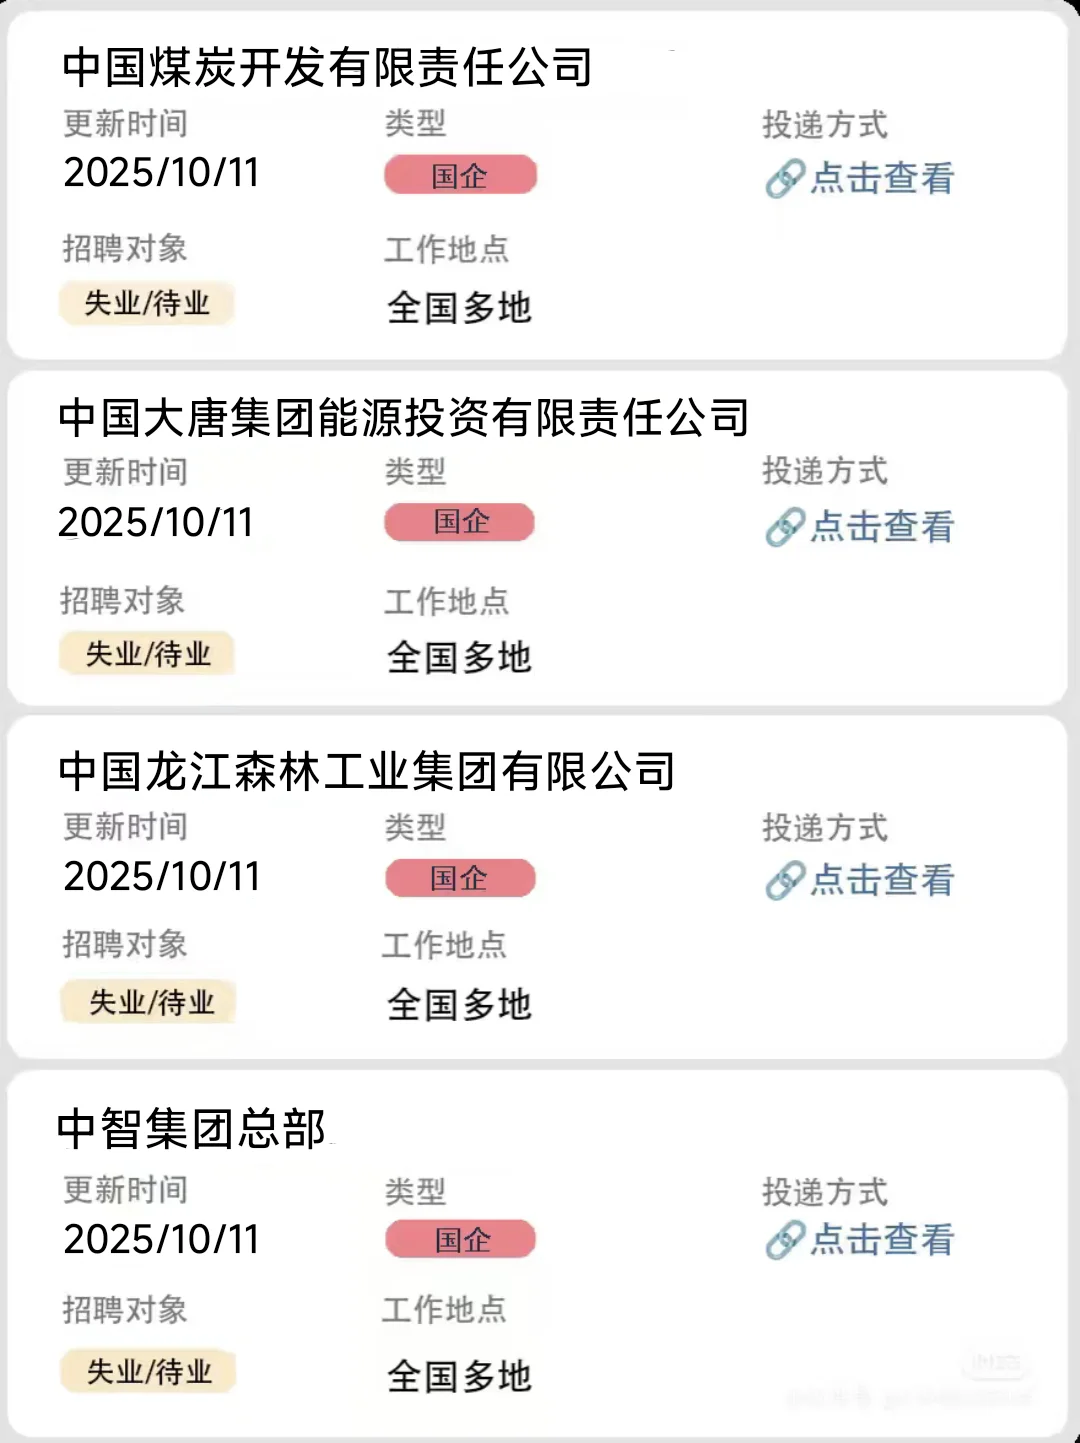Open 点击查看 link for 中国大唐集团能源投资

point(882,527)
